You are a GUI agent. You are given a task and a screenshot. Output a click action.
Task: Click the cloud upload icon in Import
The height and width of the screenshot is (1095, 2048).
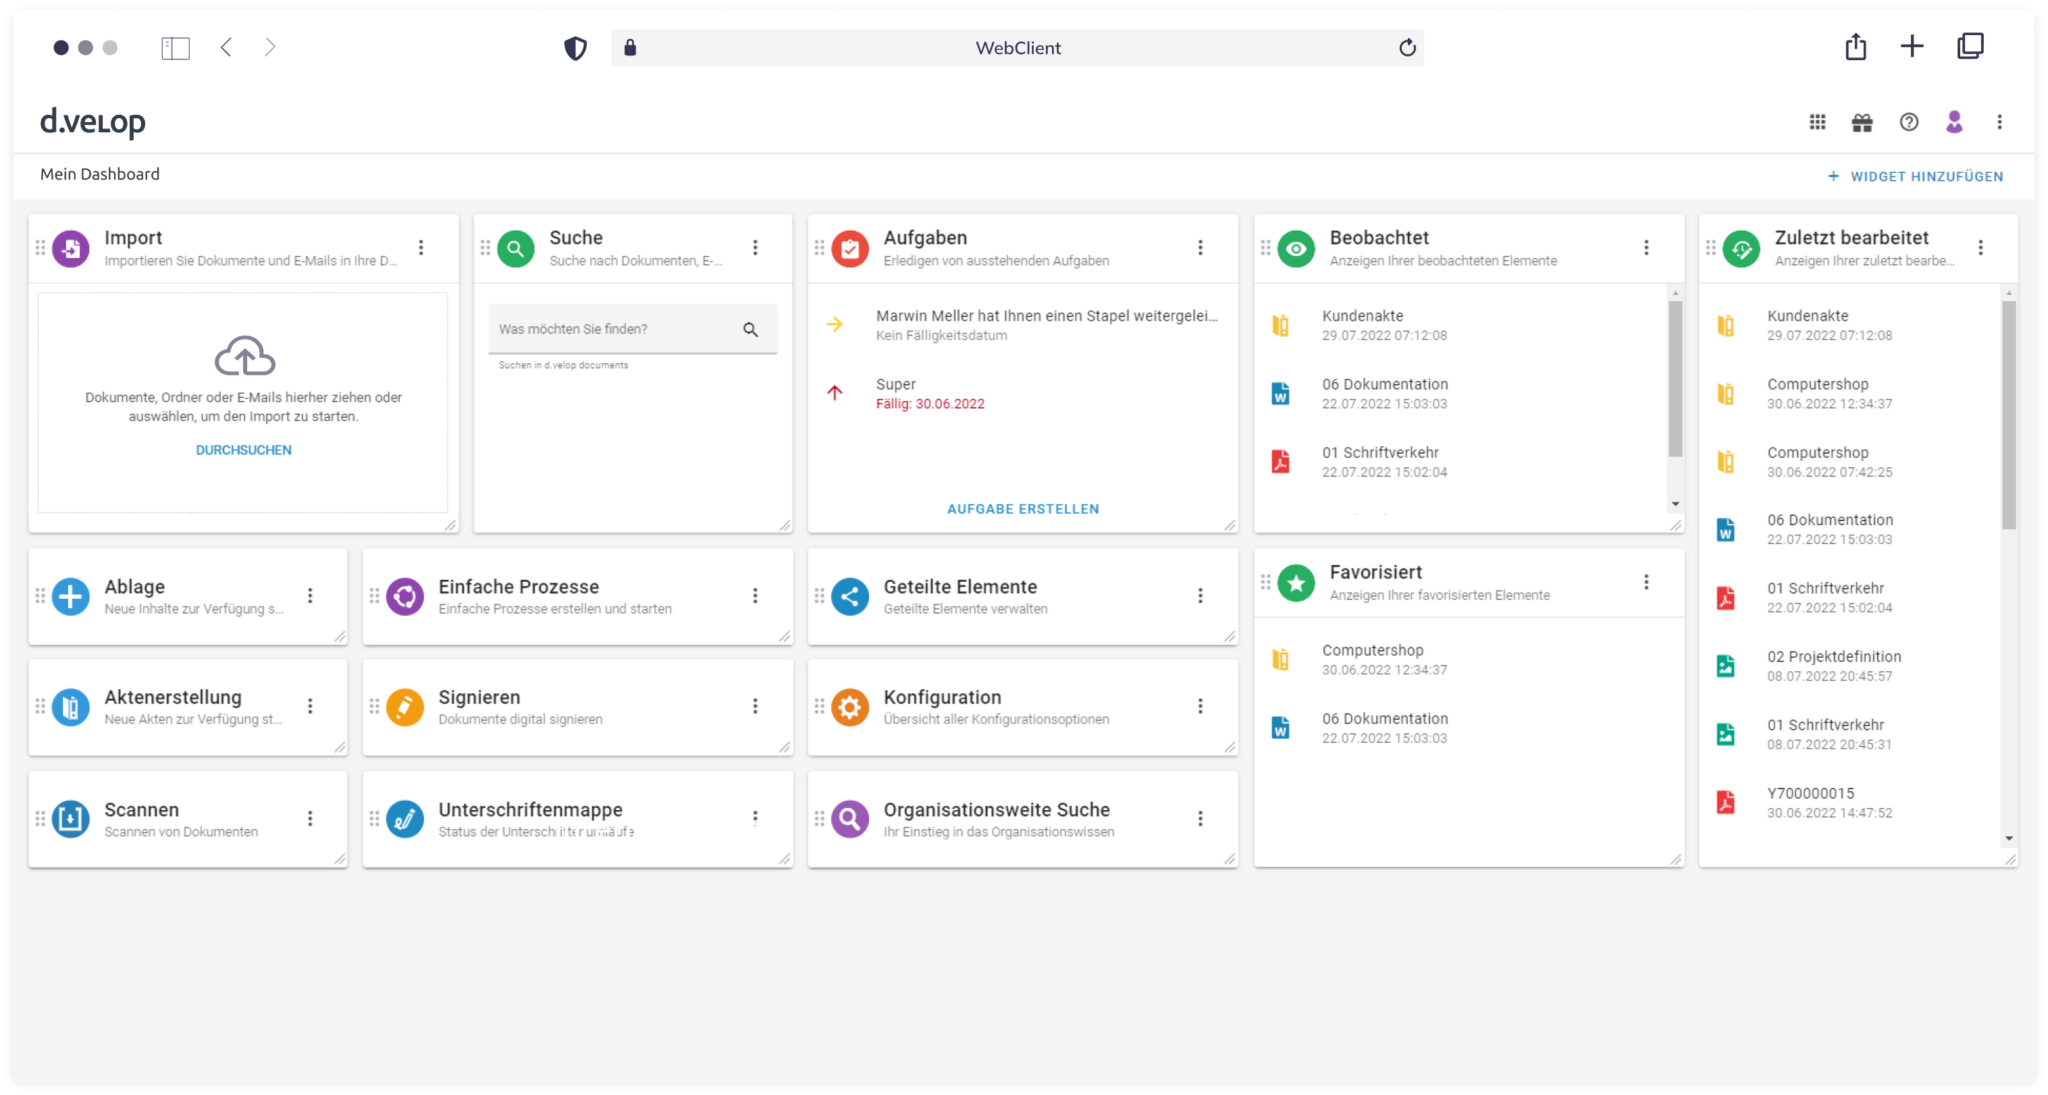click(244, 356)
